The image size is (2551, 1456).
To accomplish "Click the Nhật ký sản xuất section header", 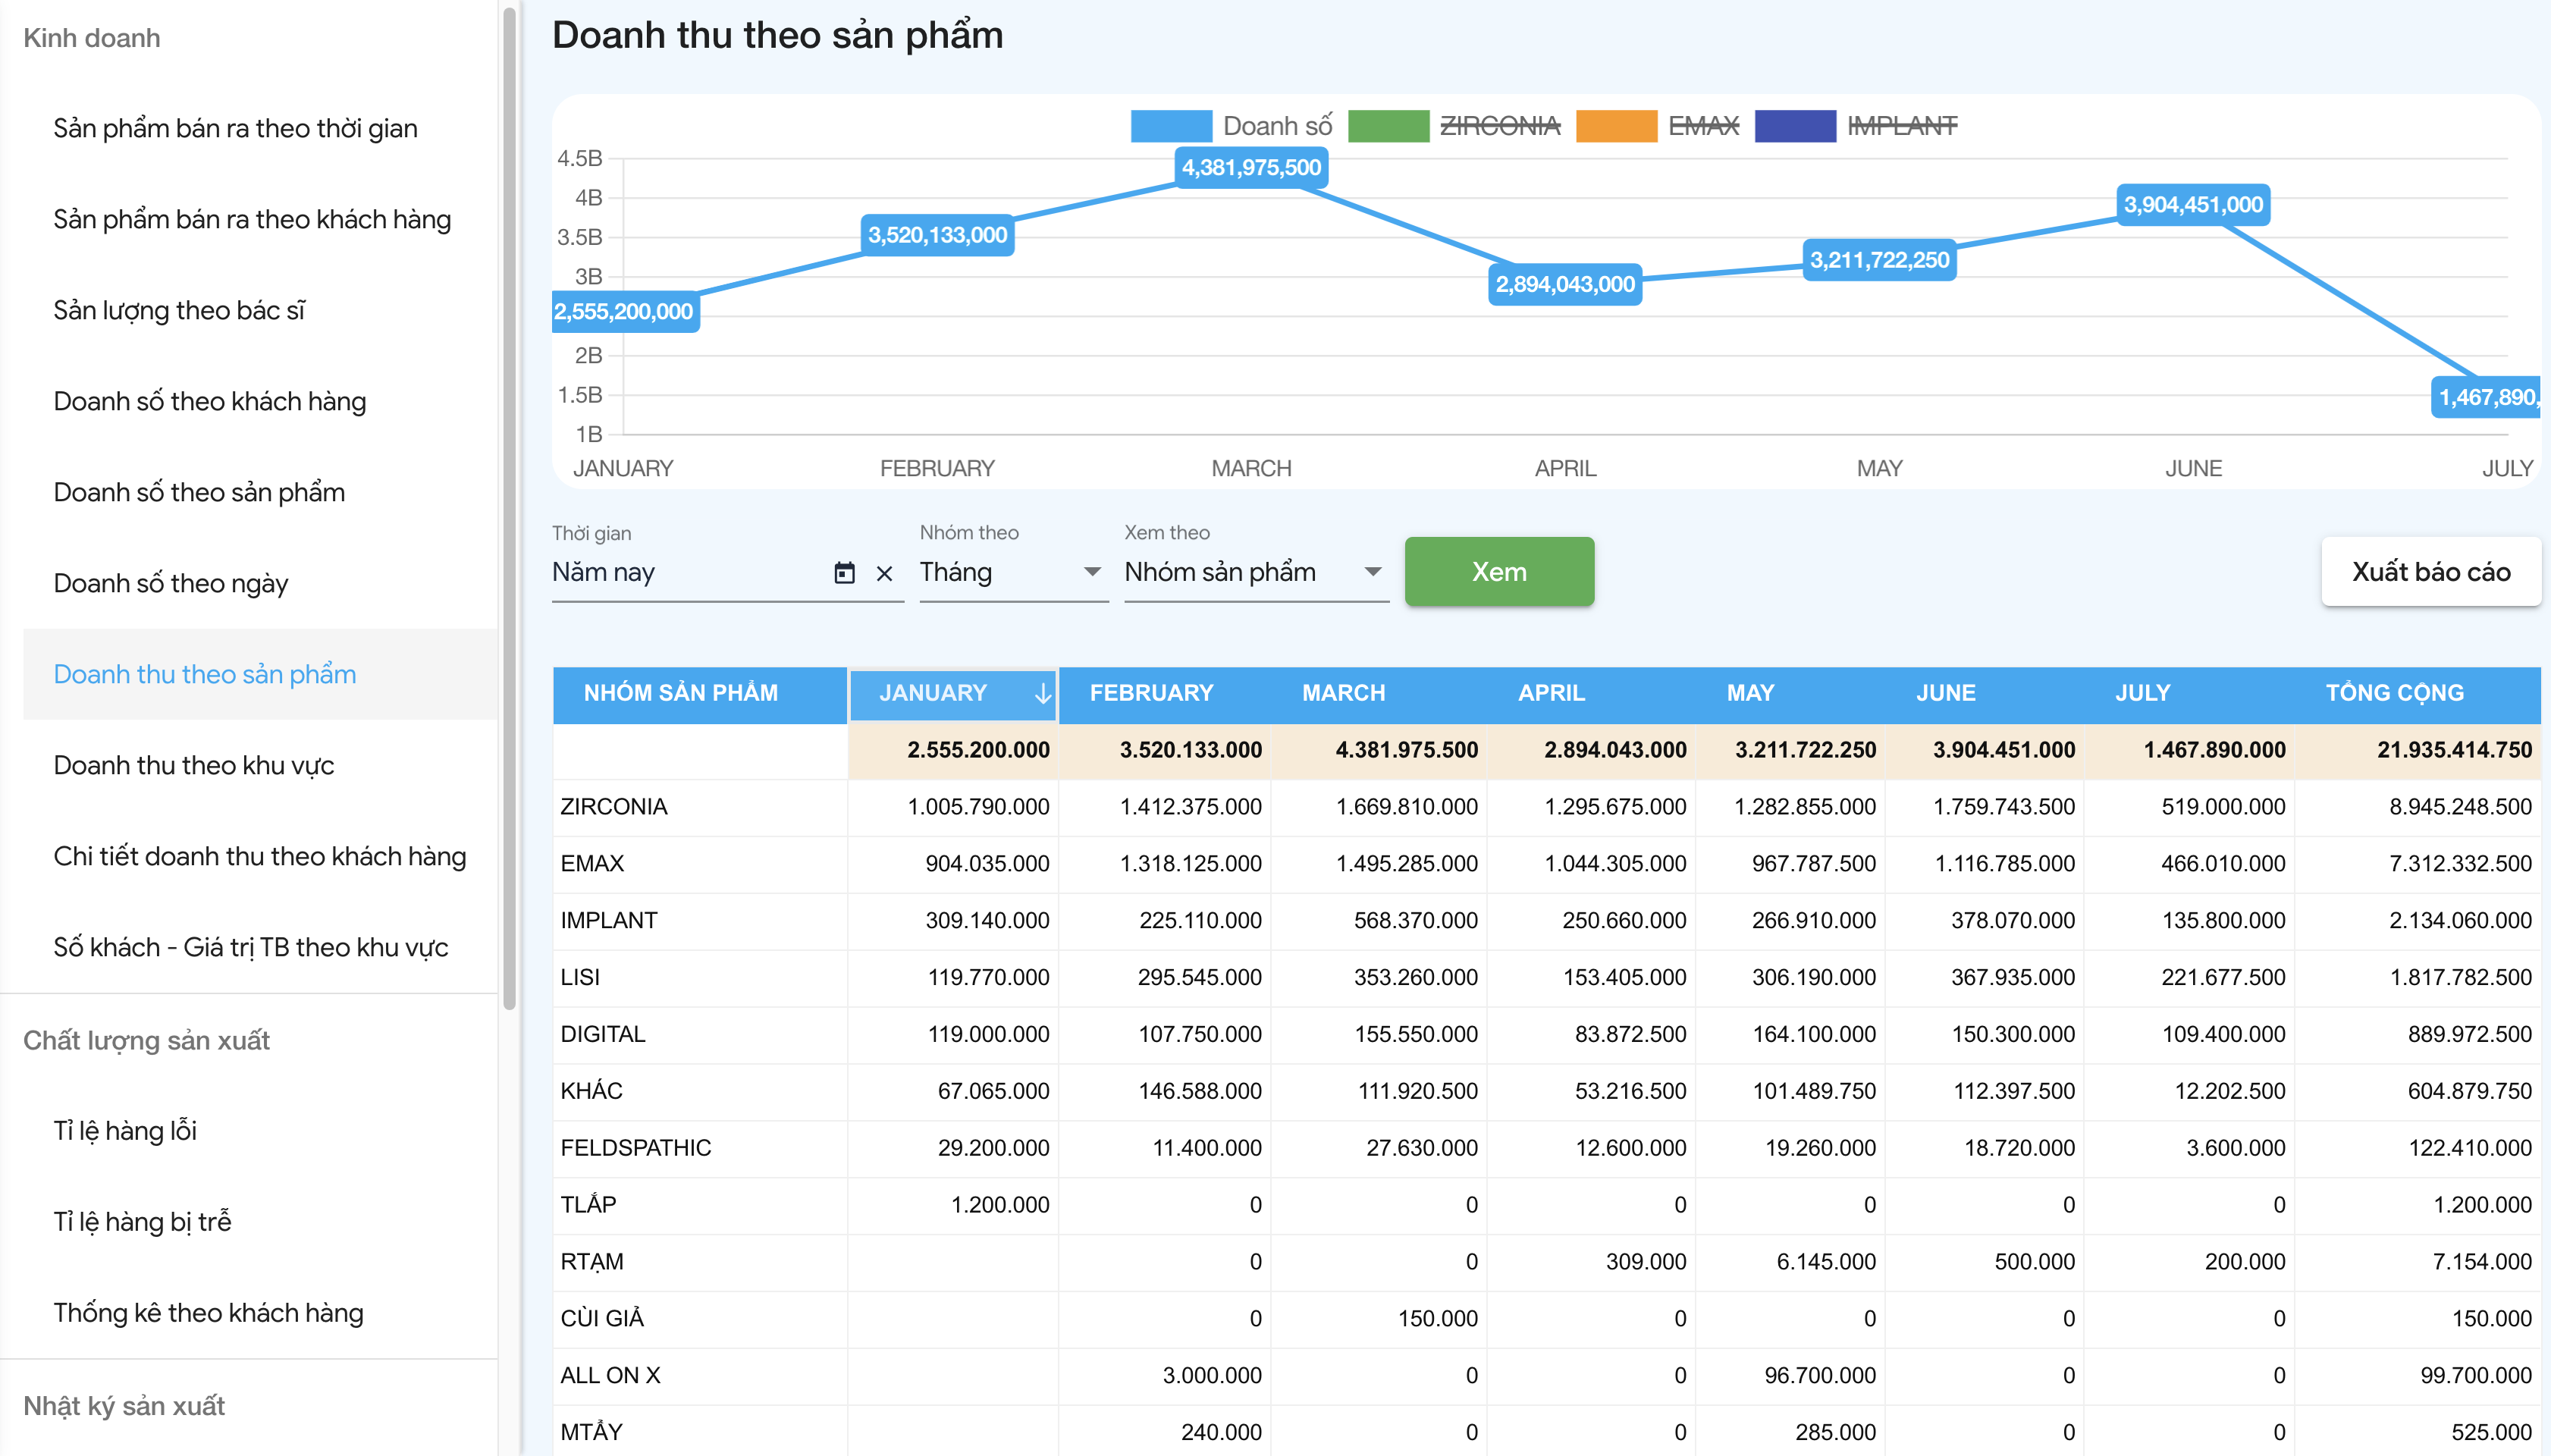I will 124,1405.
